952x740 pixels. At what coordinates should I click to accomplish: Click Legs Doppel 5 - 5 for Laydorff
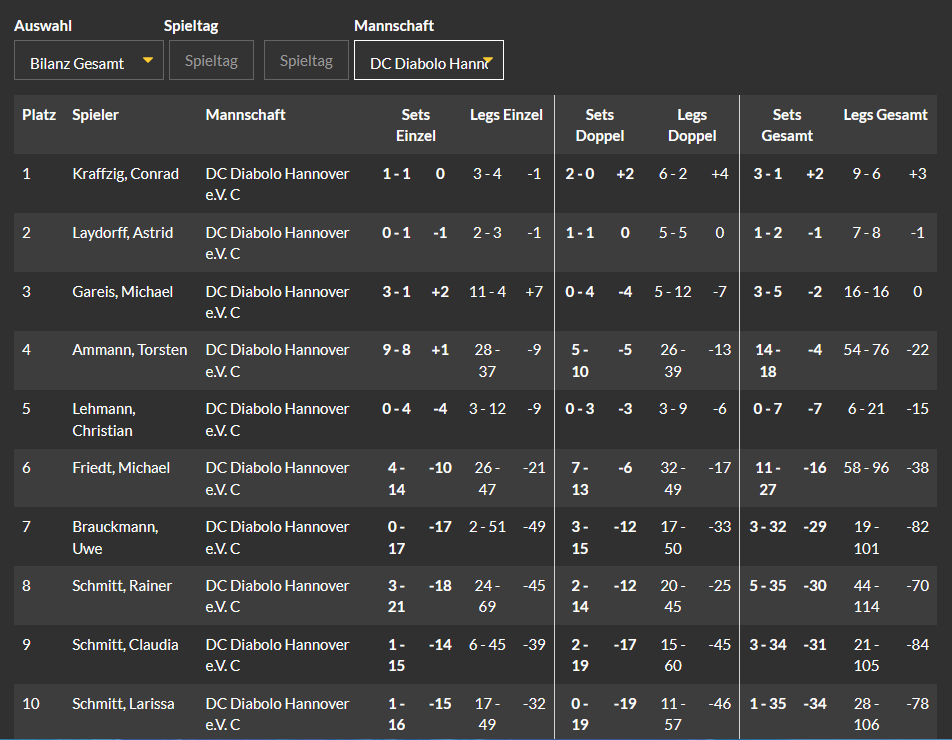[x=673, y=233]
